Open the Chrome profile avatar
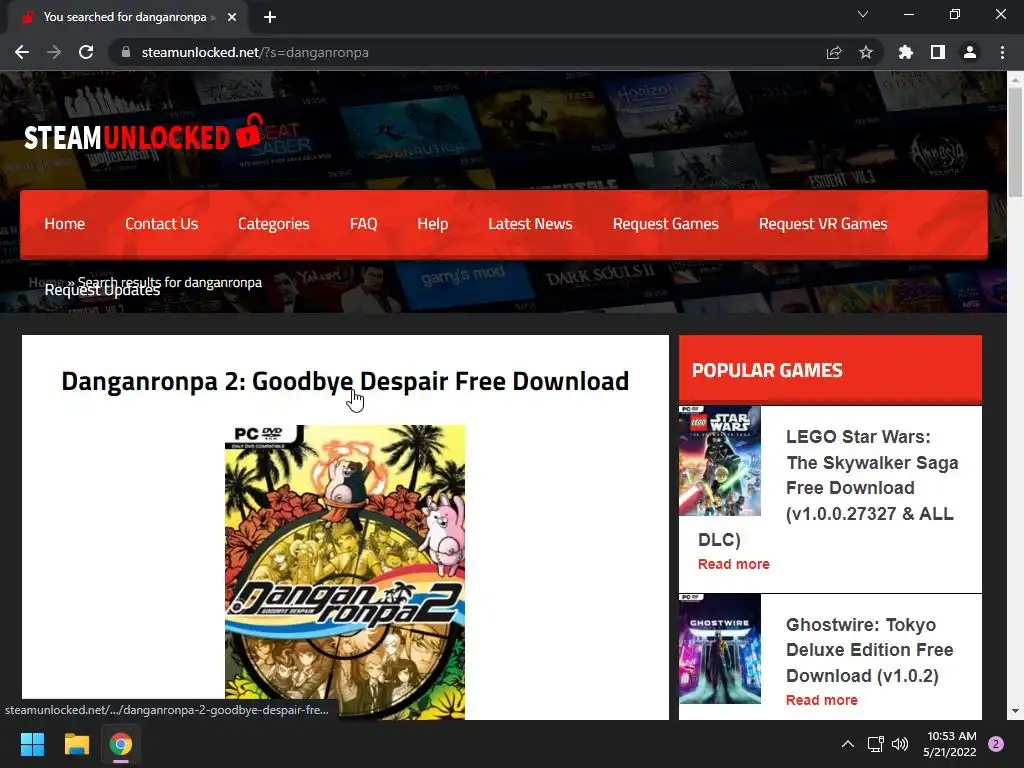The width and height of the screenshot is (1024, 768). pyautogui.click(x=970, y=52)
